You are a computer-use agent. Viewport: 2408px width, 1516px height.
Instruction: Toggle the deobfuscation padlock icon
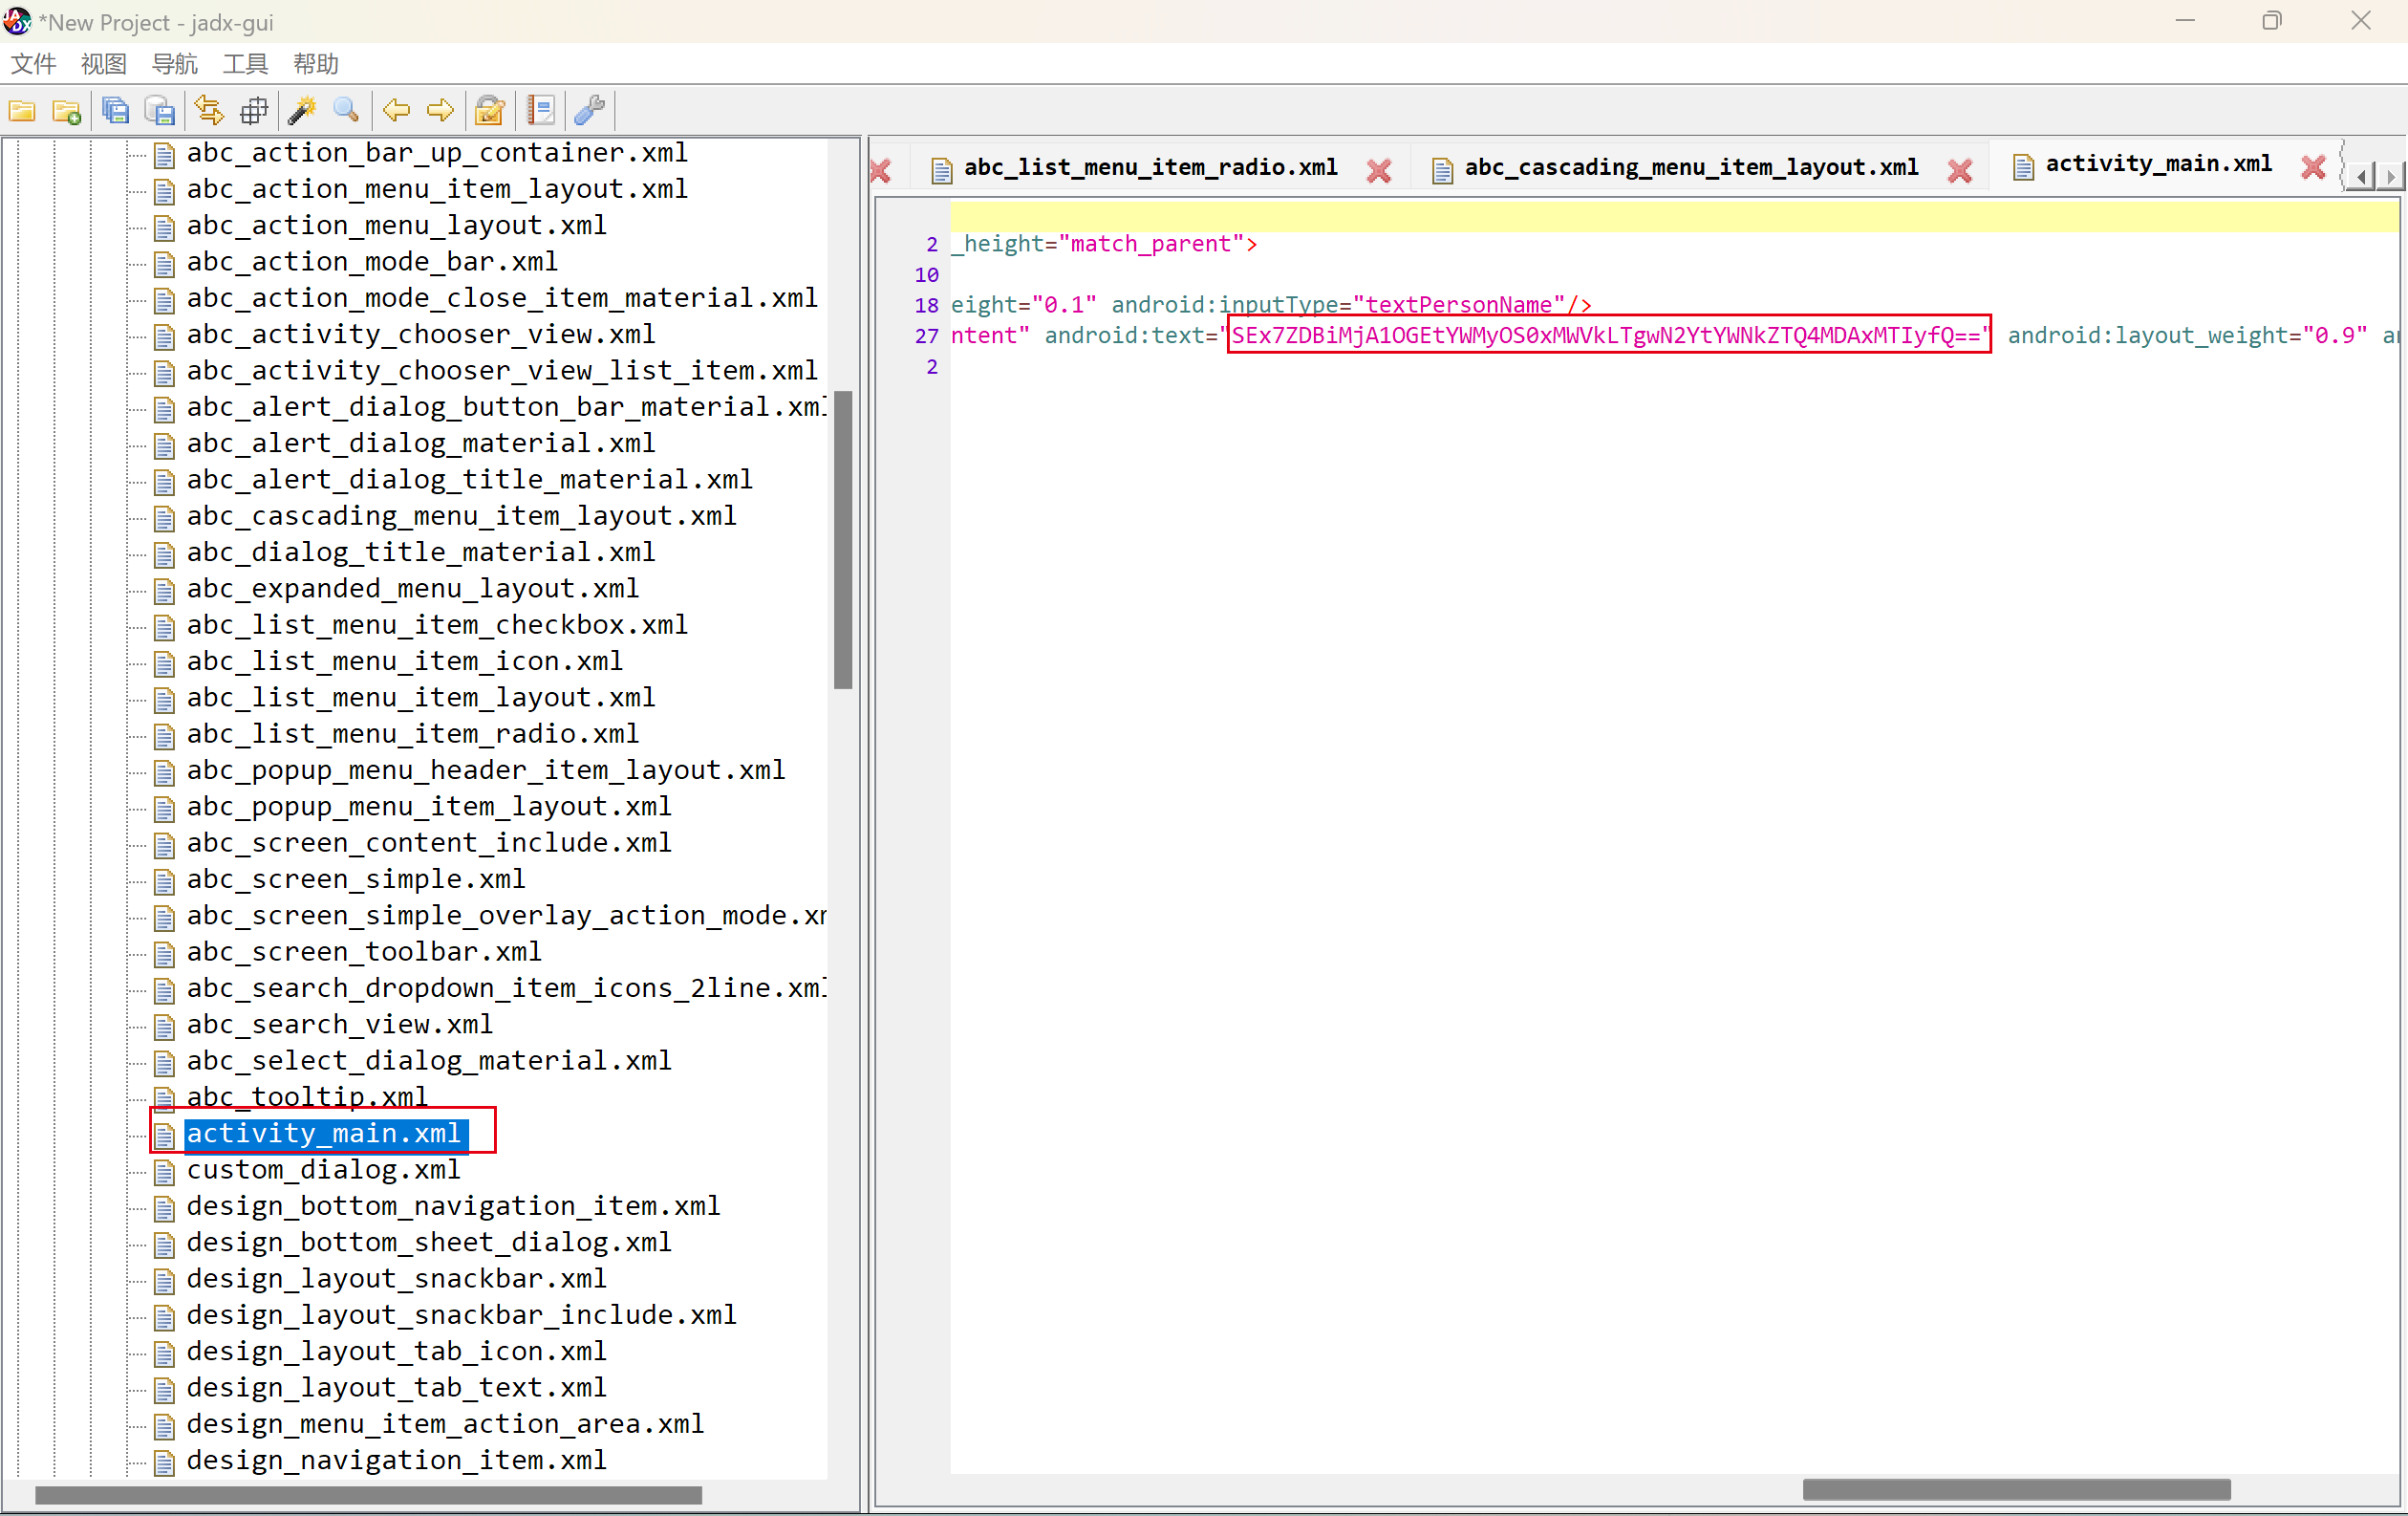click(490, 110)
